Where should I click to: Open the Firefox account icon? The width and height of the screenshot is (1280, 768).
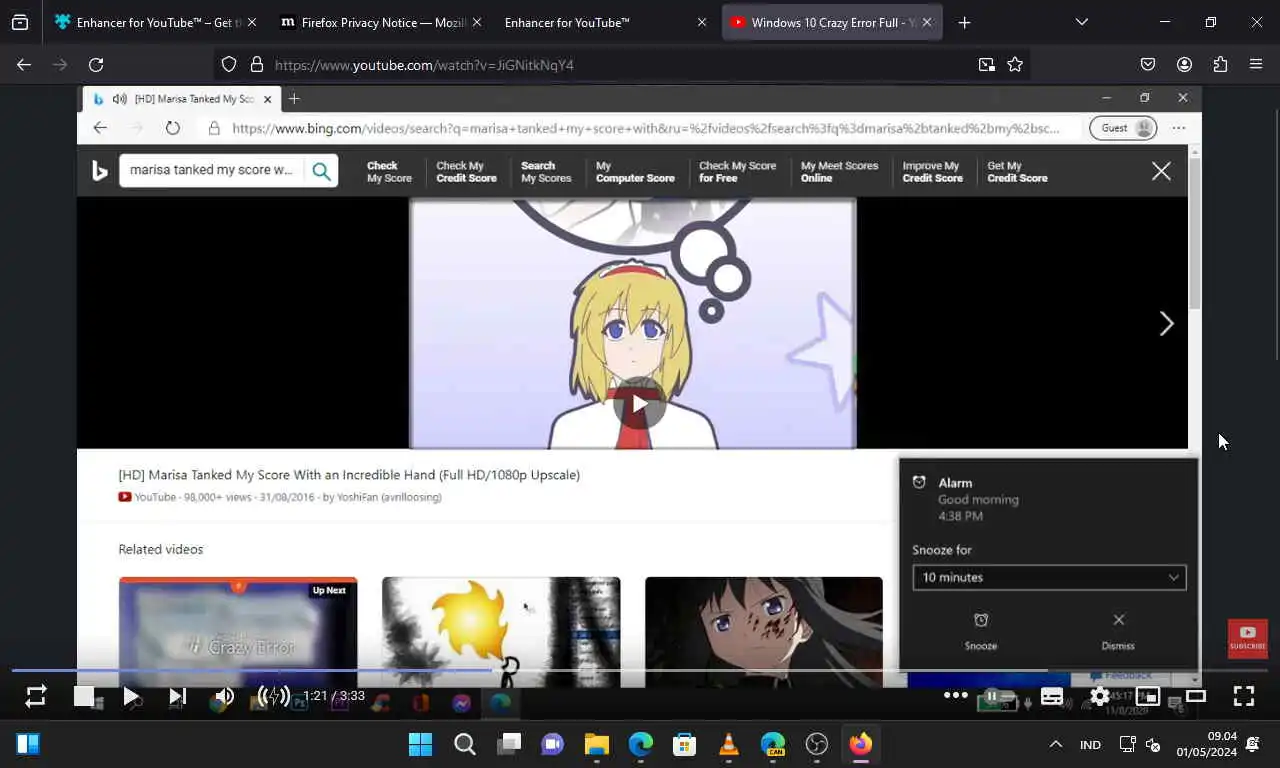click(x=1184, y=65)
